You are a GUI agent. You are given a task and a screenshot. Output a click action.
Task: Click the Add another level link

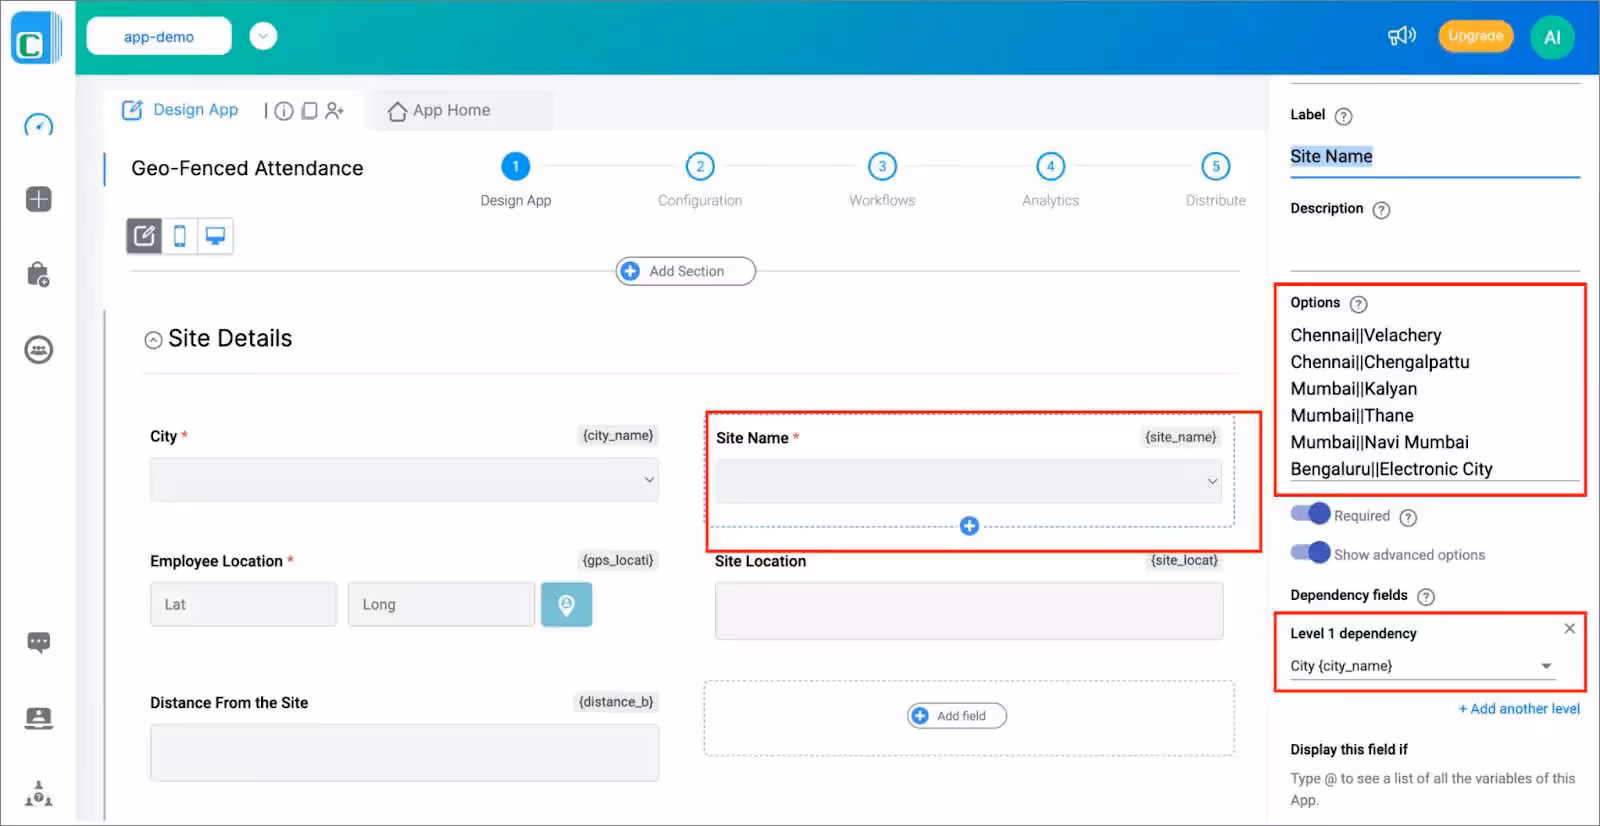point(1519,709)
